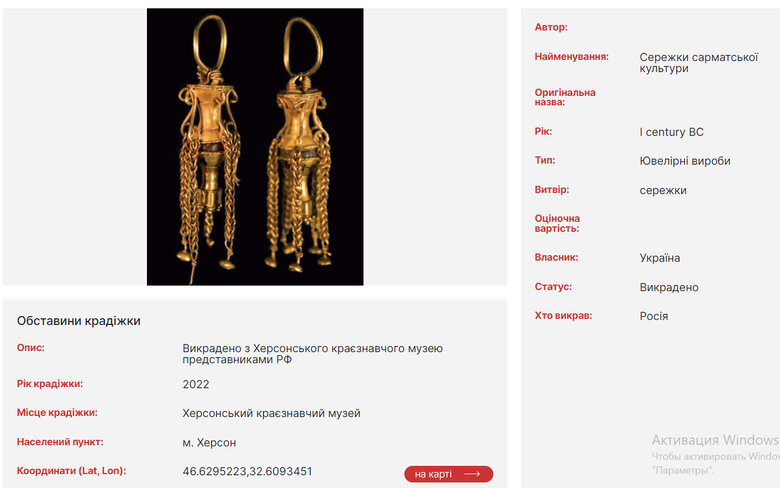Screen dimensions: 780x488
Task: Click the 'Активация Windows' watermark text
Action: point(715,440)
